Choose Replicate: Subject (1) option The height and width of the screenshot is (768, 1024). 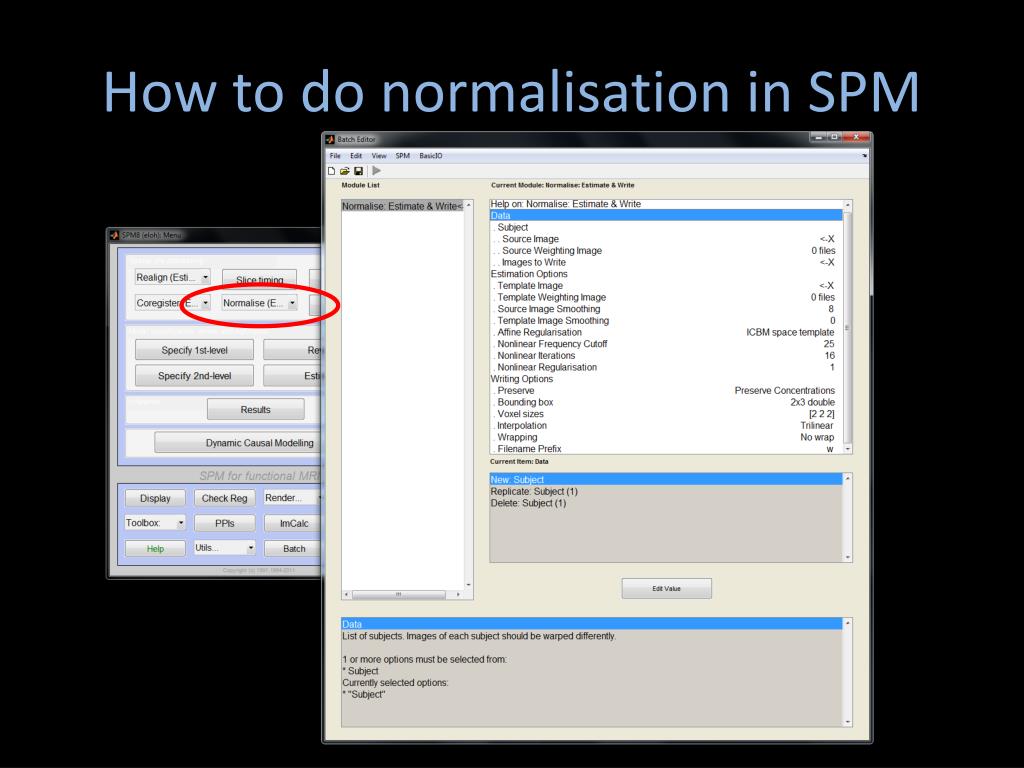pos(666,492)
